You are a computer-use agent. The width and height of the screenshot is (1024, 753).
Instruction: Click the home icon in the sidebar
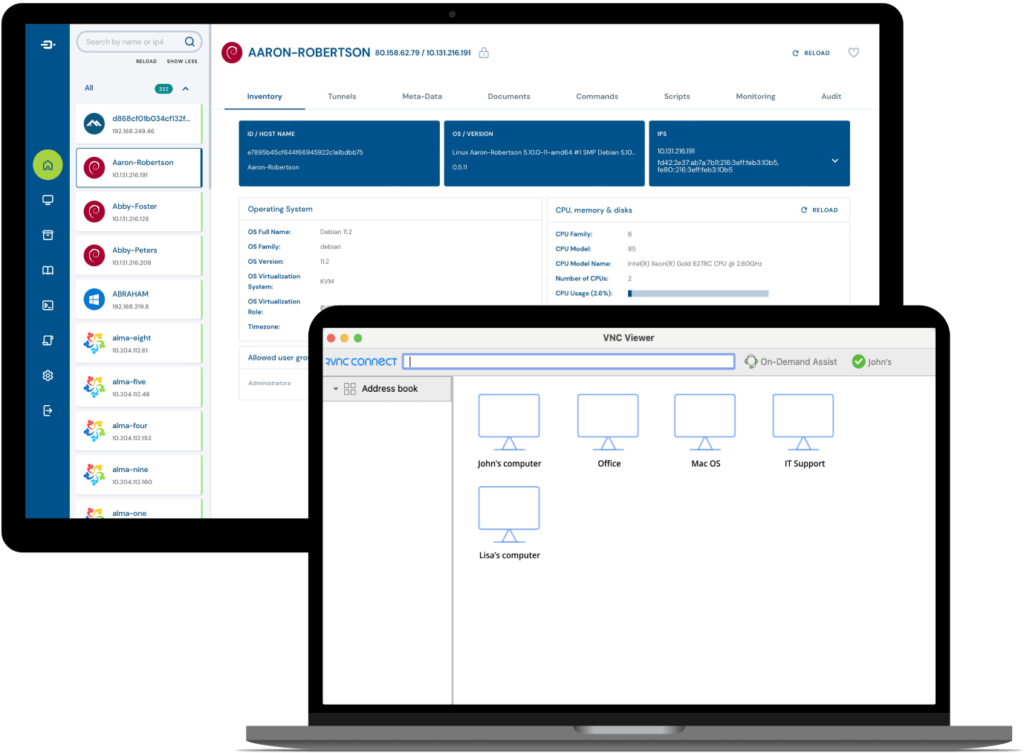(x=47, y=165)
